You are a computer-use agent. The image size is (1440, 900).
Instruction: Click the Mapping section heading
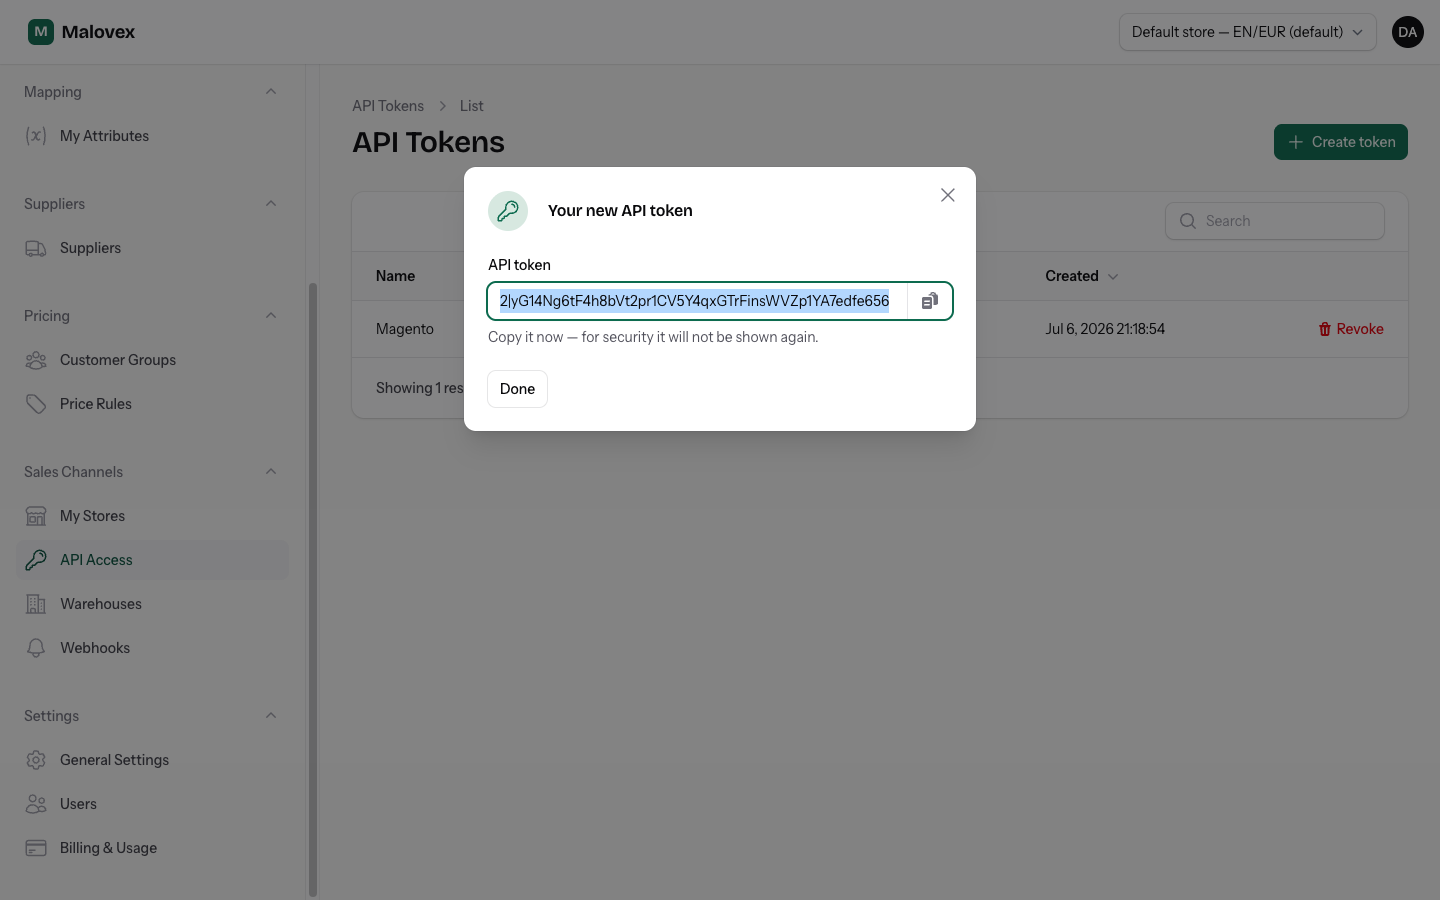pos(53,92)
